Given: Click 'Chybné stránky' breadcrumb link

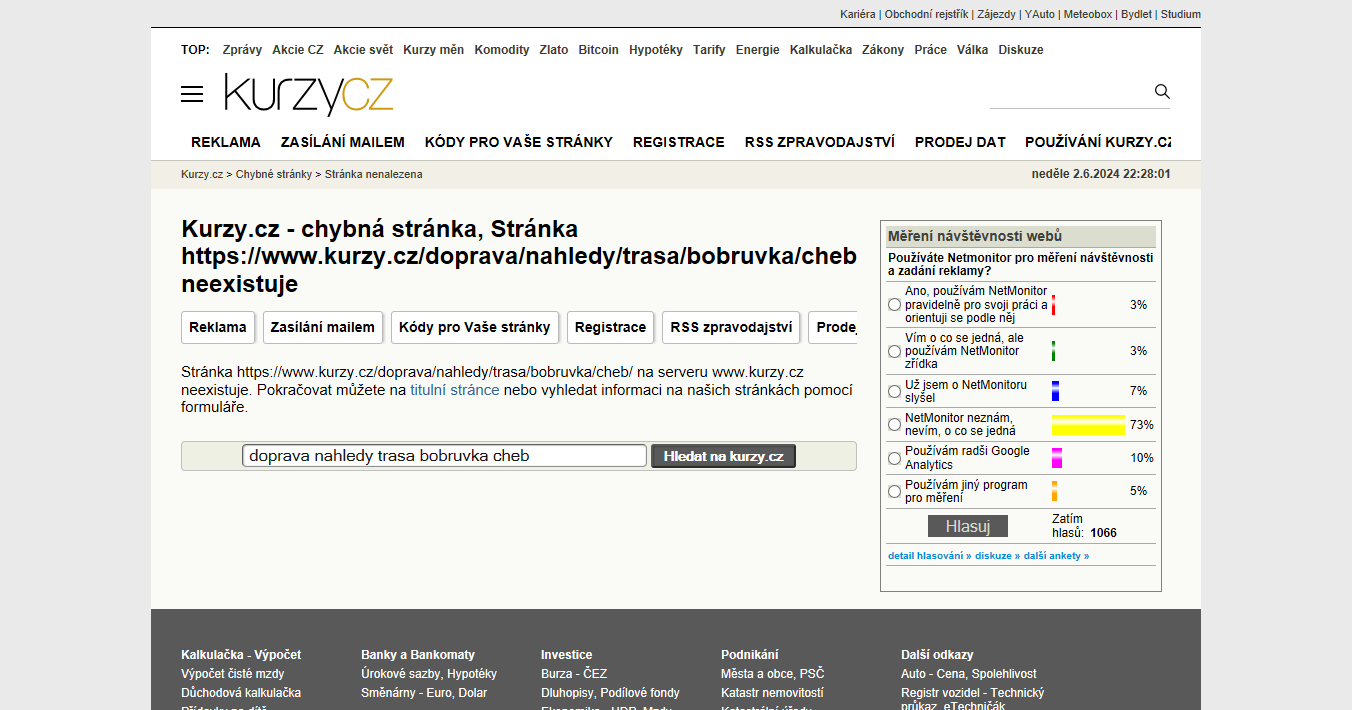Looking at the screenshot, I should coord(274,174).
